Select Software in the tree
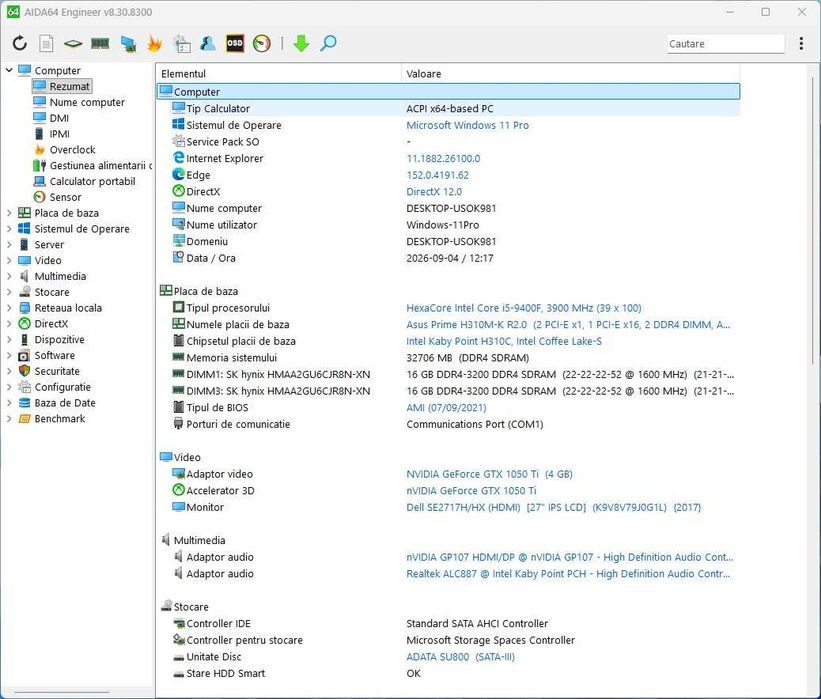Viewport: 821px width, 699px height. [x=54, y=355]
